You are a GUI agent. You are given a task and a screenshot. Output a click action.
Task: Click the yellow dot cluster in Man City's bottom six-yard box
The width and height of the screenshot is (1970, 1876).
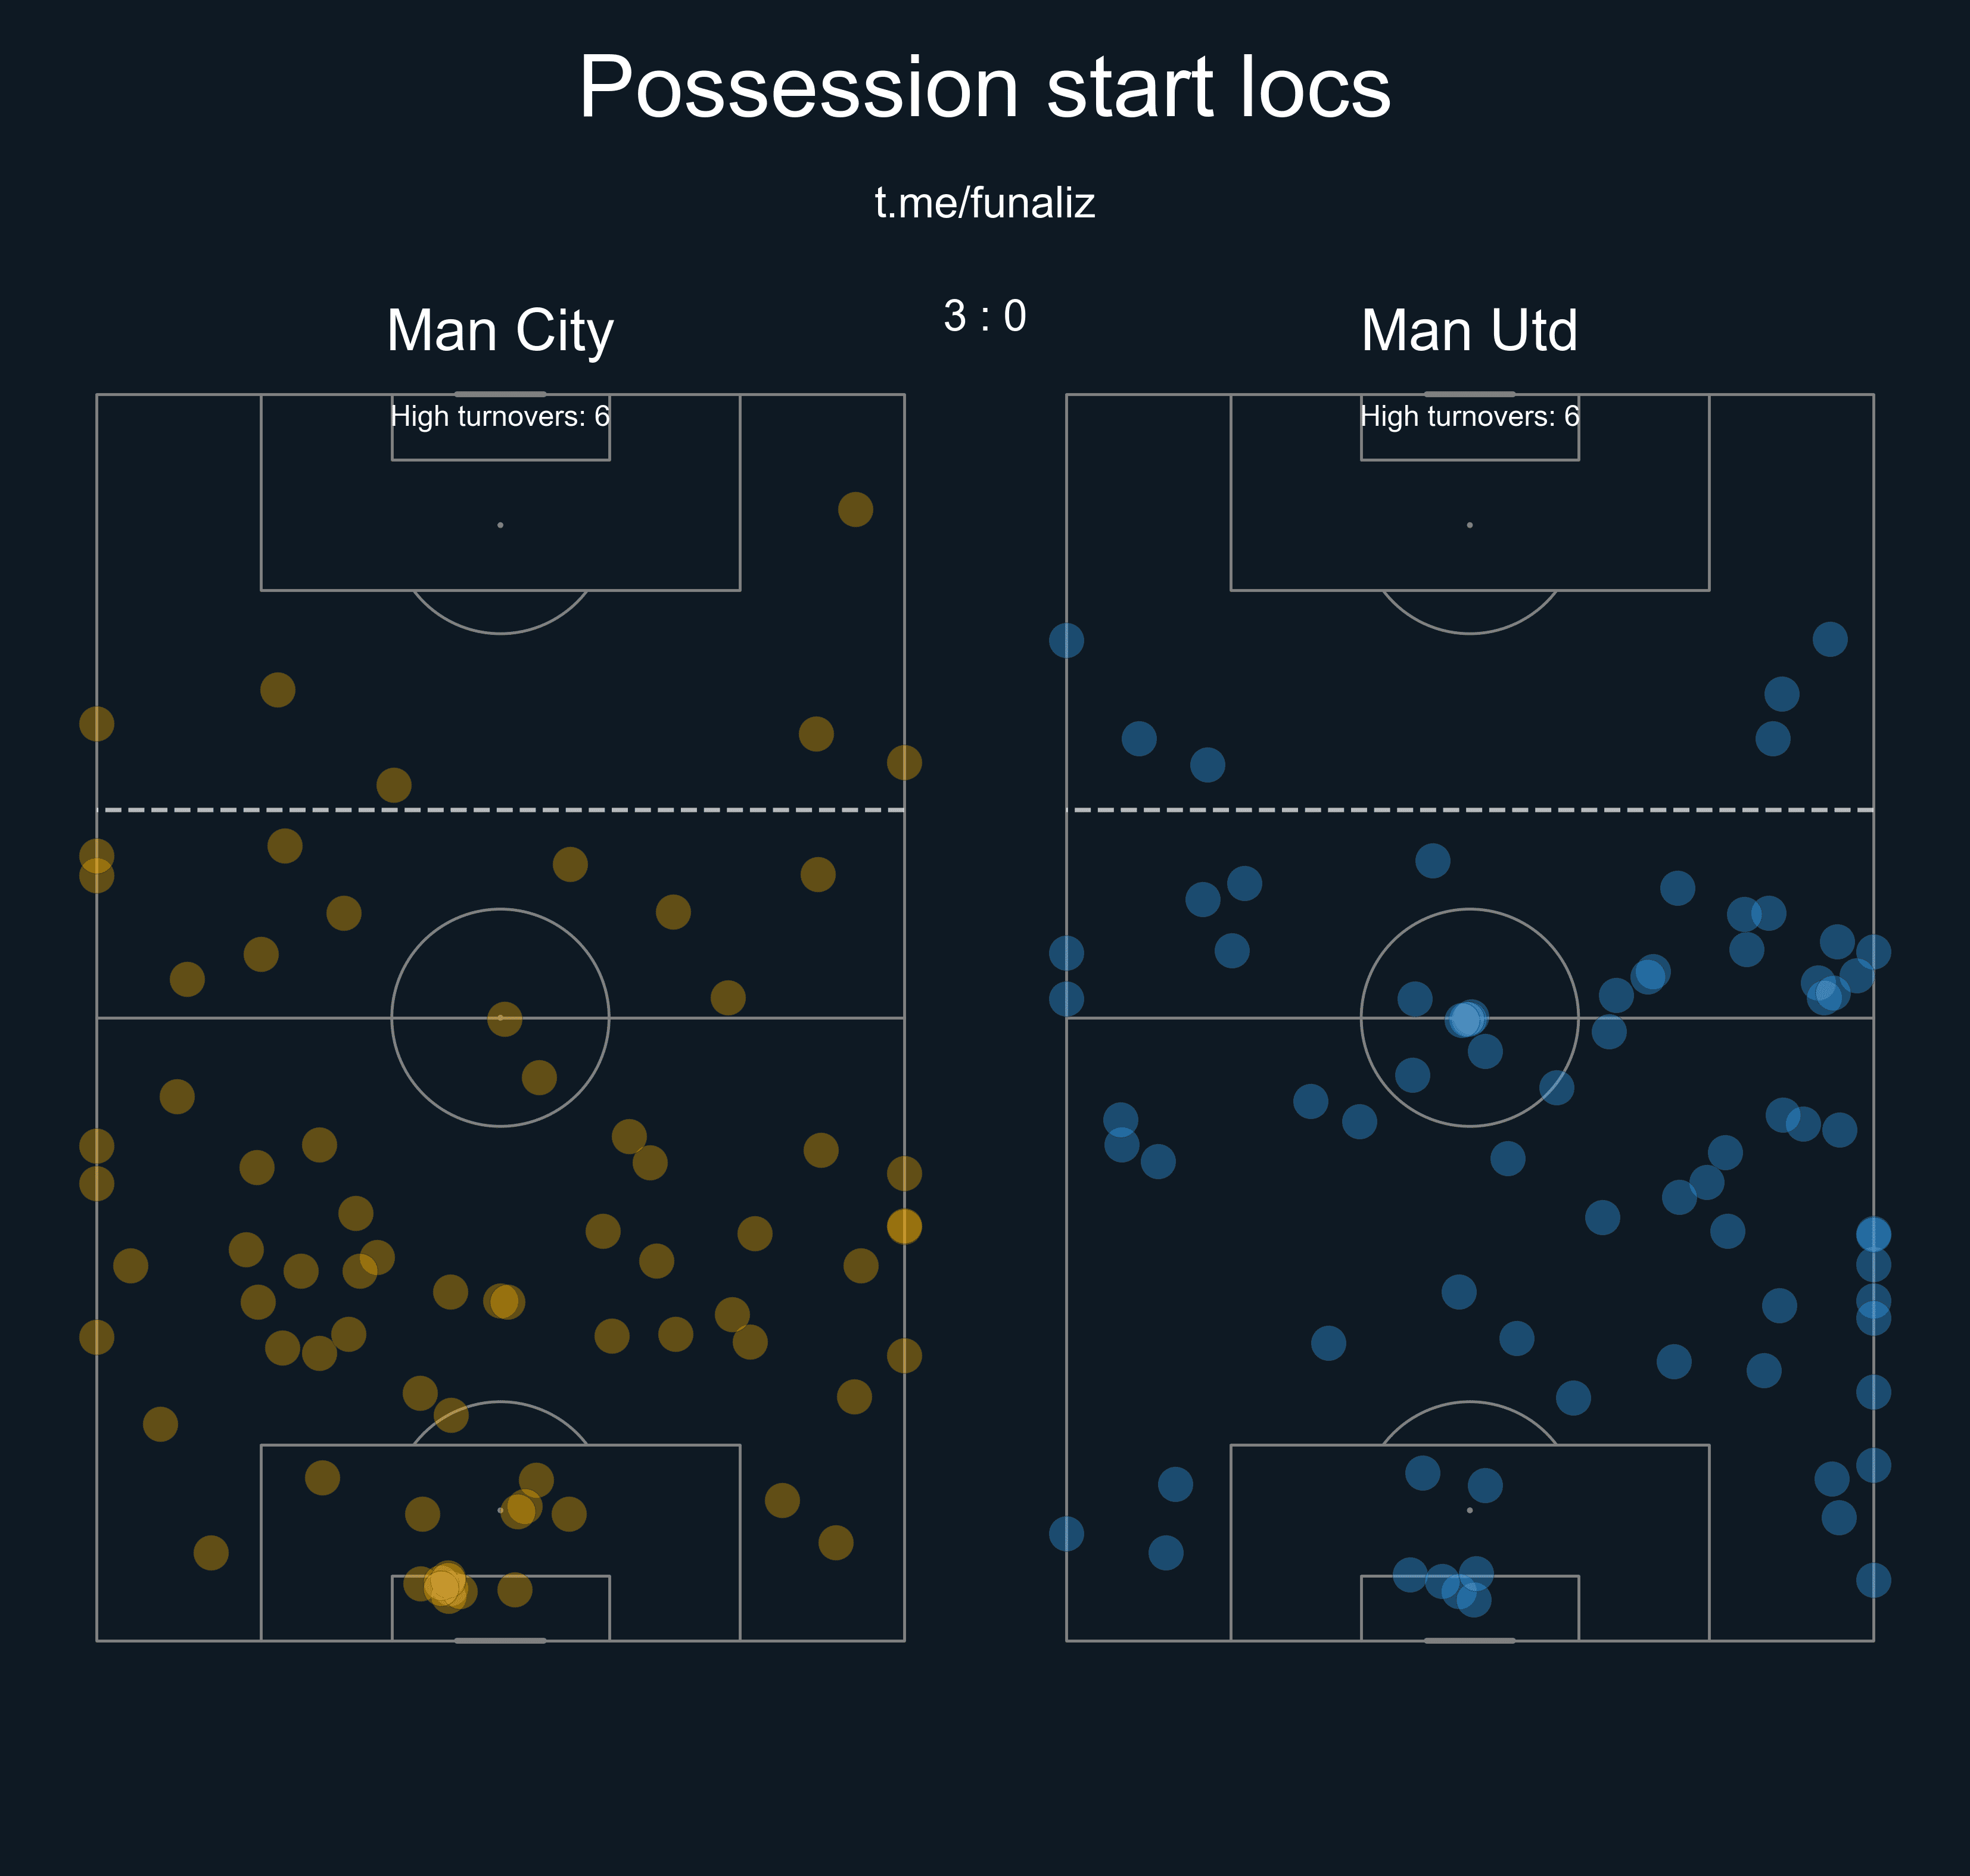coord(444,1585)
